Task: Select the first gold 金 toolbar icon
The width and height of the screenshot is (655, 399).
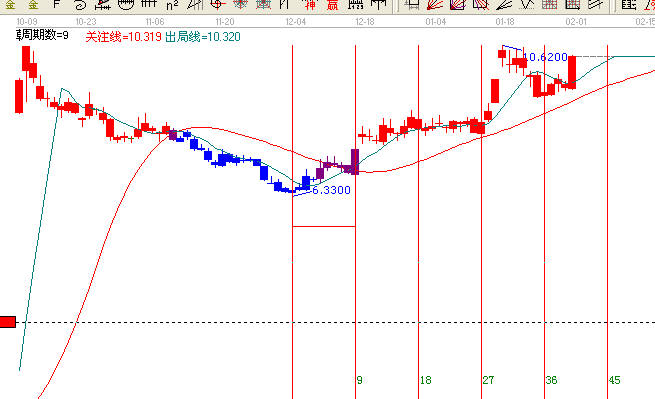Action: click(10, 5)
